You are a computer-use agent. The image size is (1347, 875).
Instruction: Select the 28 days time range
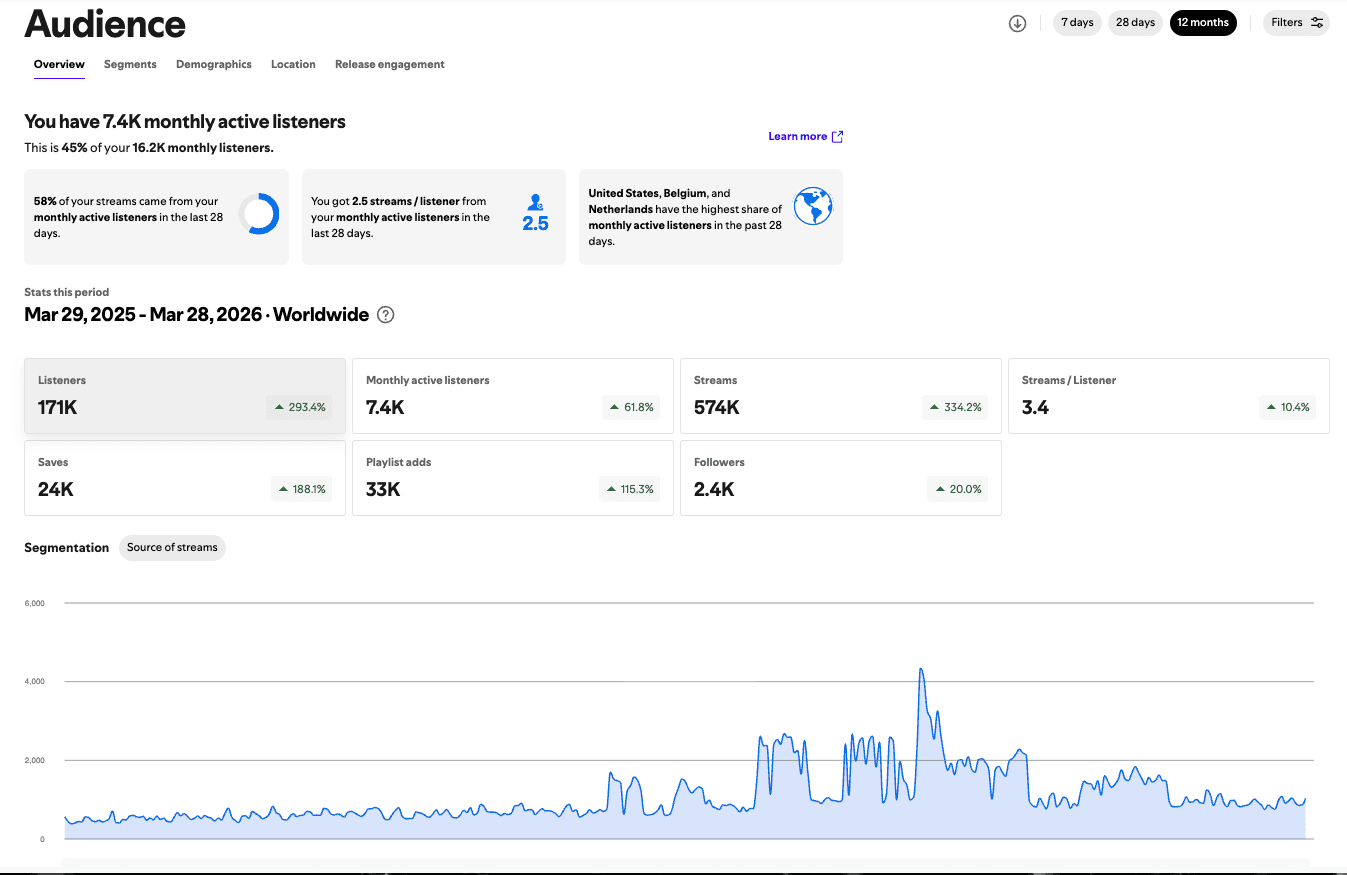1135,22
